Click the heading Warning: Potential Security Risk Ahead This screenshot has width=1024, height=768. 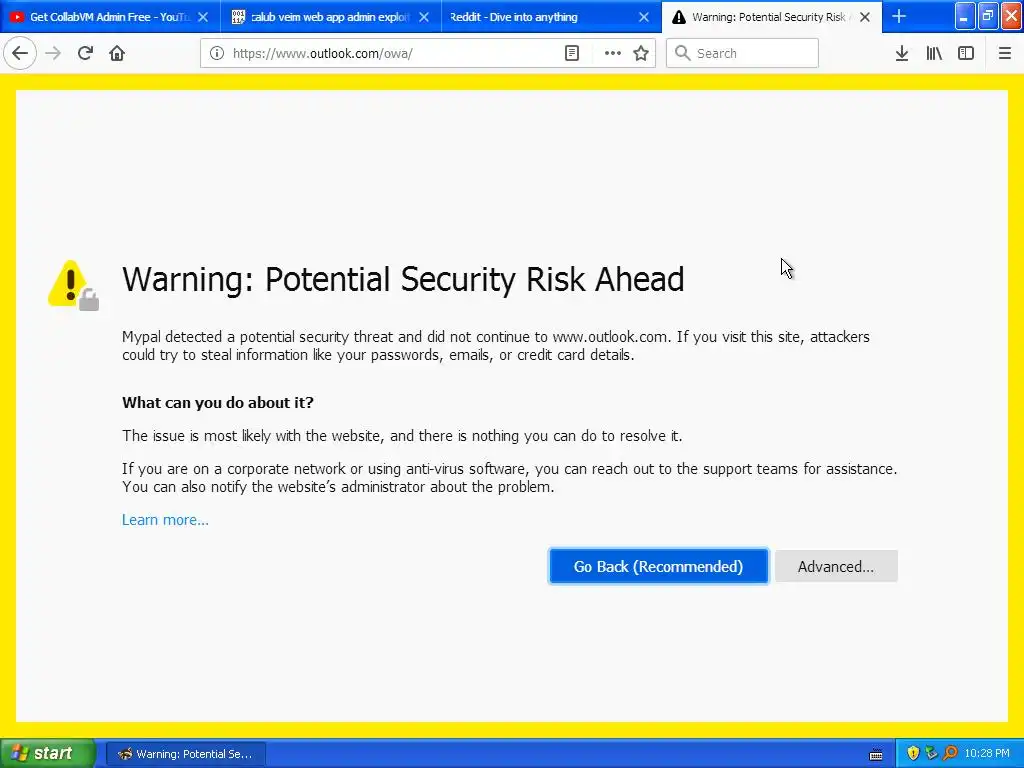[x=403, y=280]
